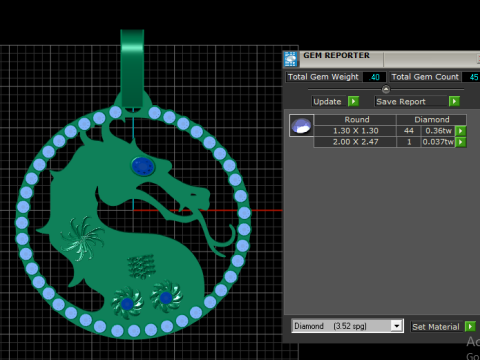
Task: Click the Gem Reporter panel icon
Action: (x=290, y=59)
